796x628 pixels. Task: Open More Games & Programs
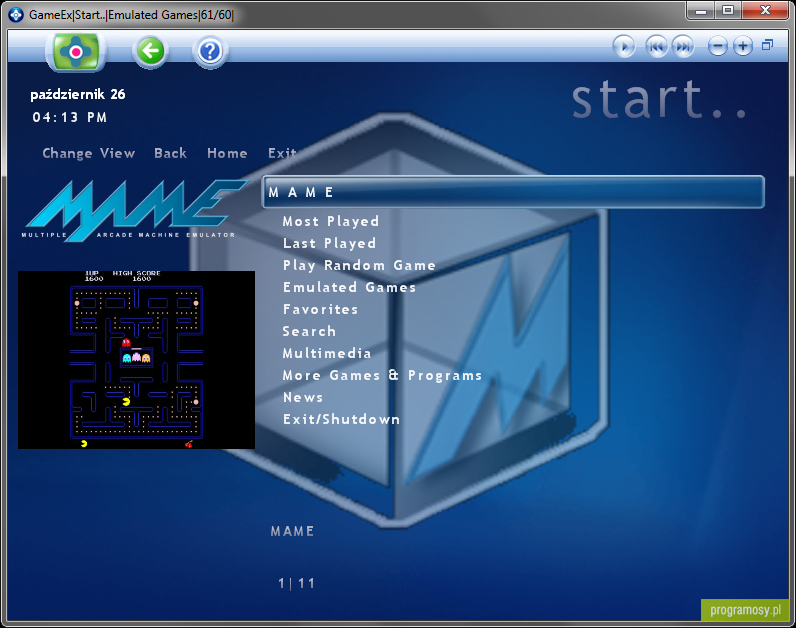coord(382,375)
